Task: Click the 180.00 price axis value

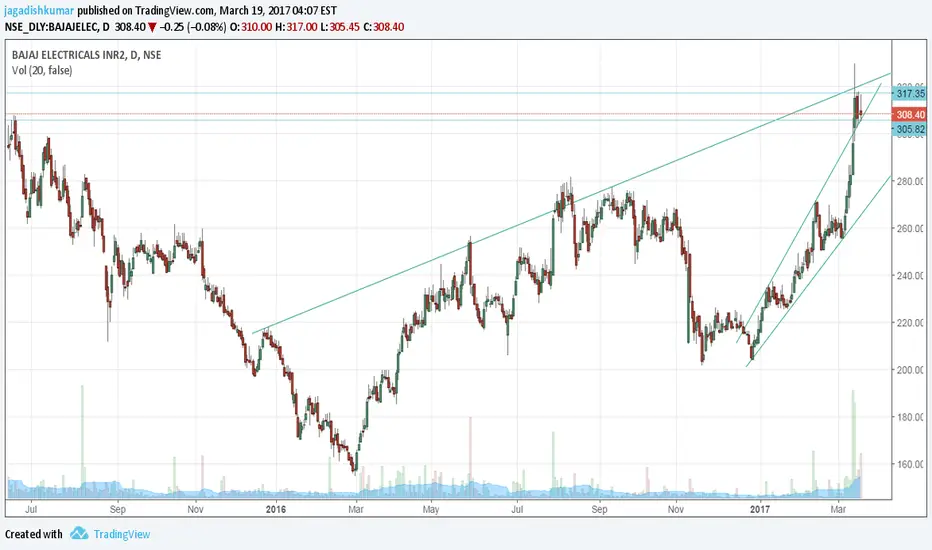Action: coord(910,417)
